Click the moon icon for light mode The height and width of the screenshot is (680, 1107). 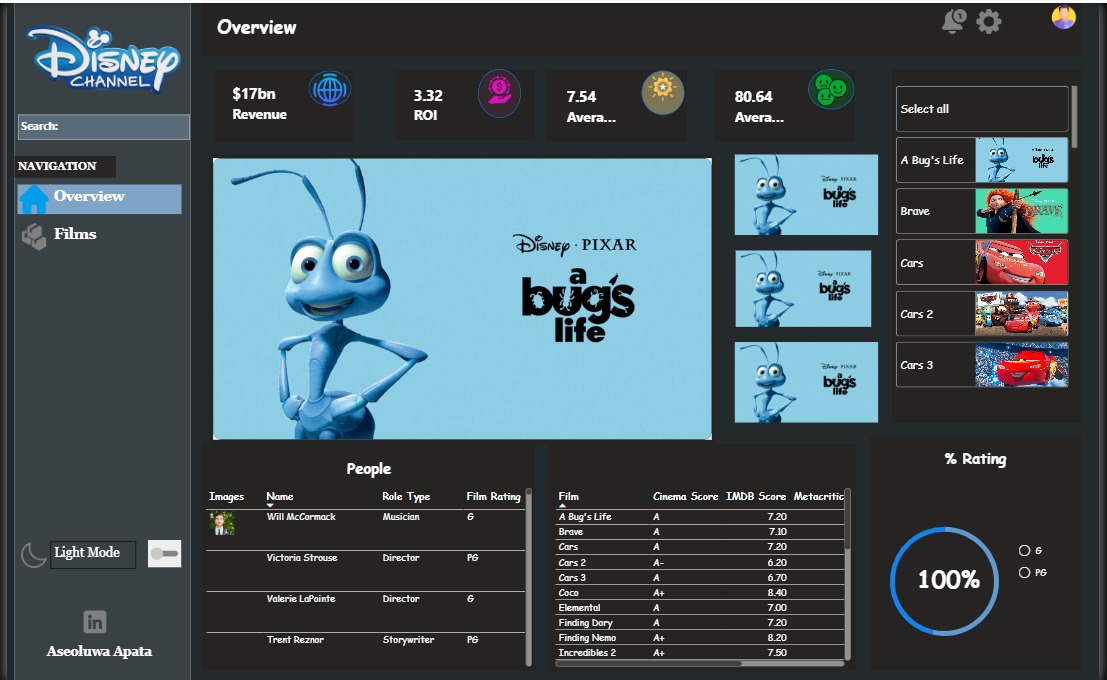[x=33, y=555]
